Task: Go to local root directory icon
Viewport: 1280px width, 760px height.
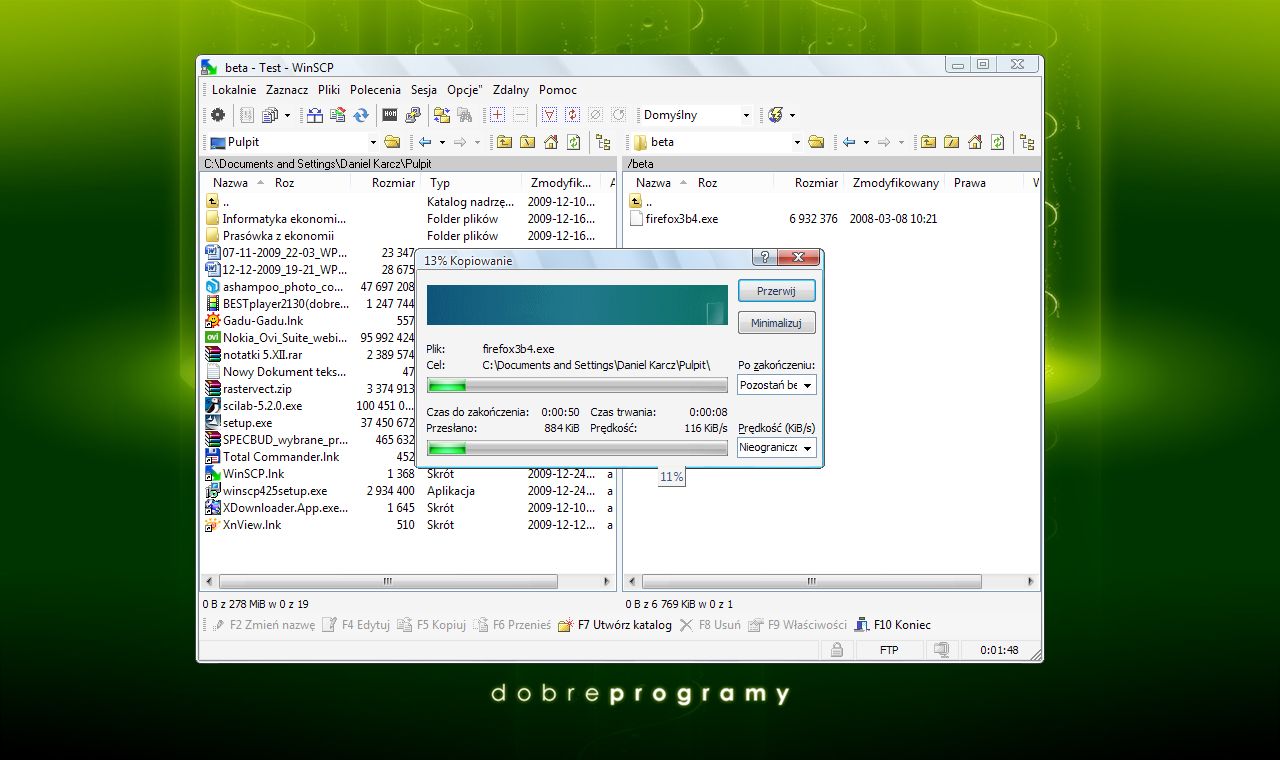Action: tap(527, 142)
